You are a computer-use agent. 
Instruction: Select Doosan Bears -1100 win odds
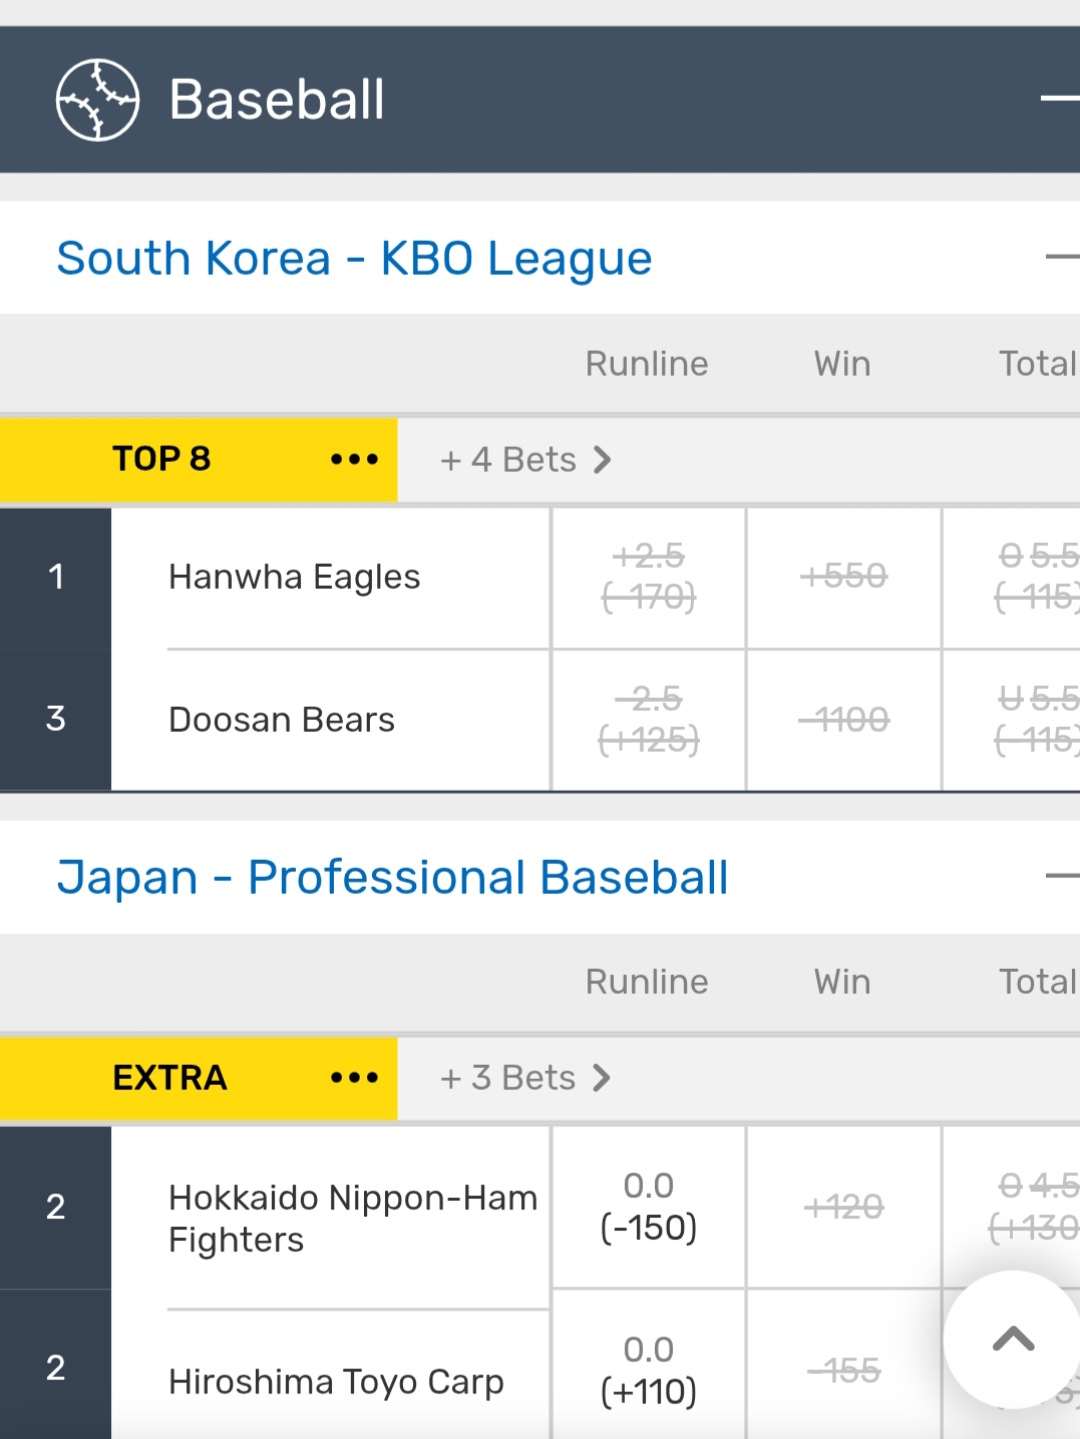[843, 720]
